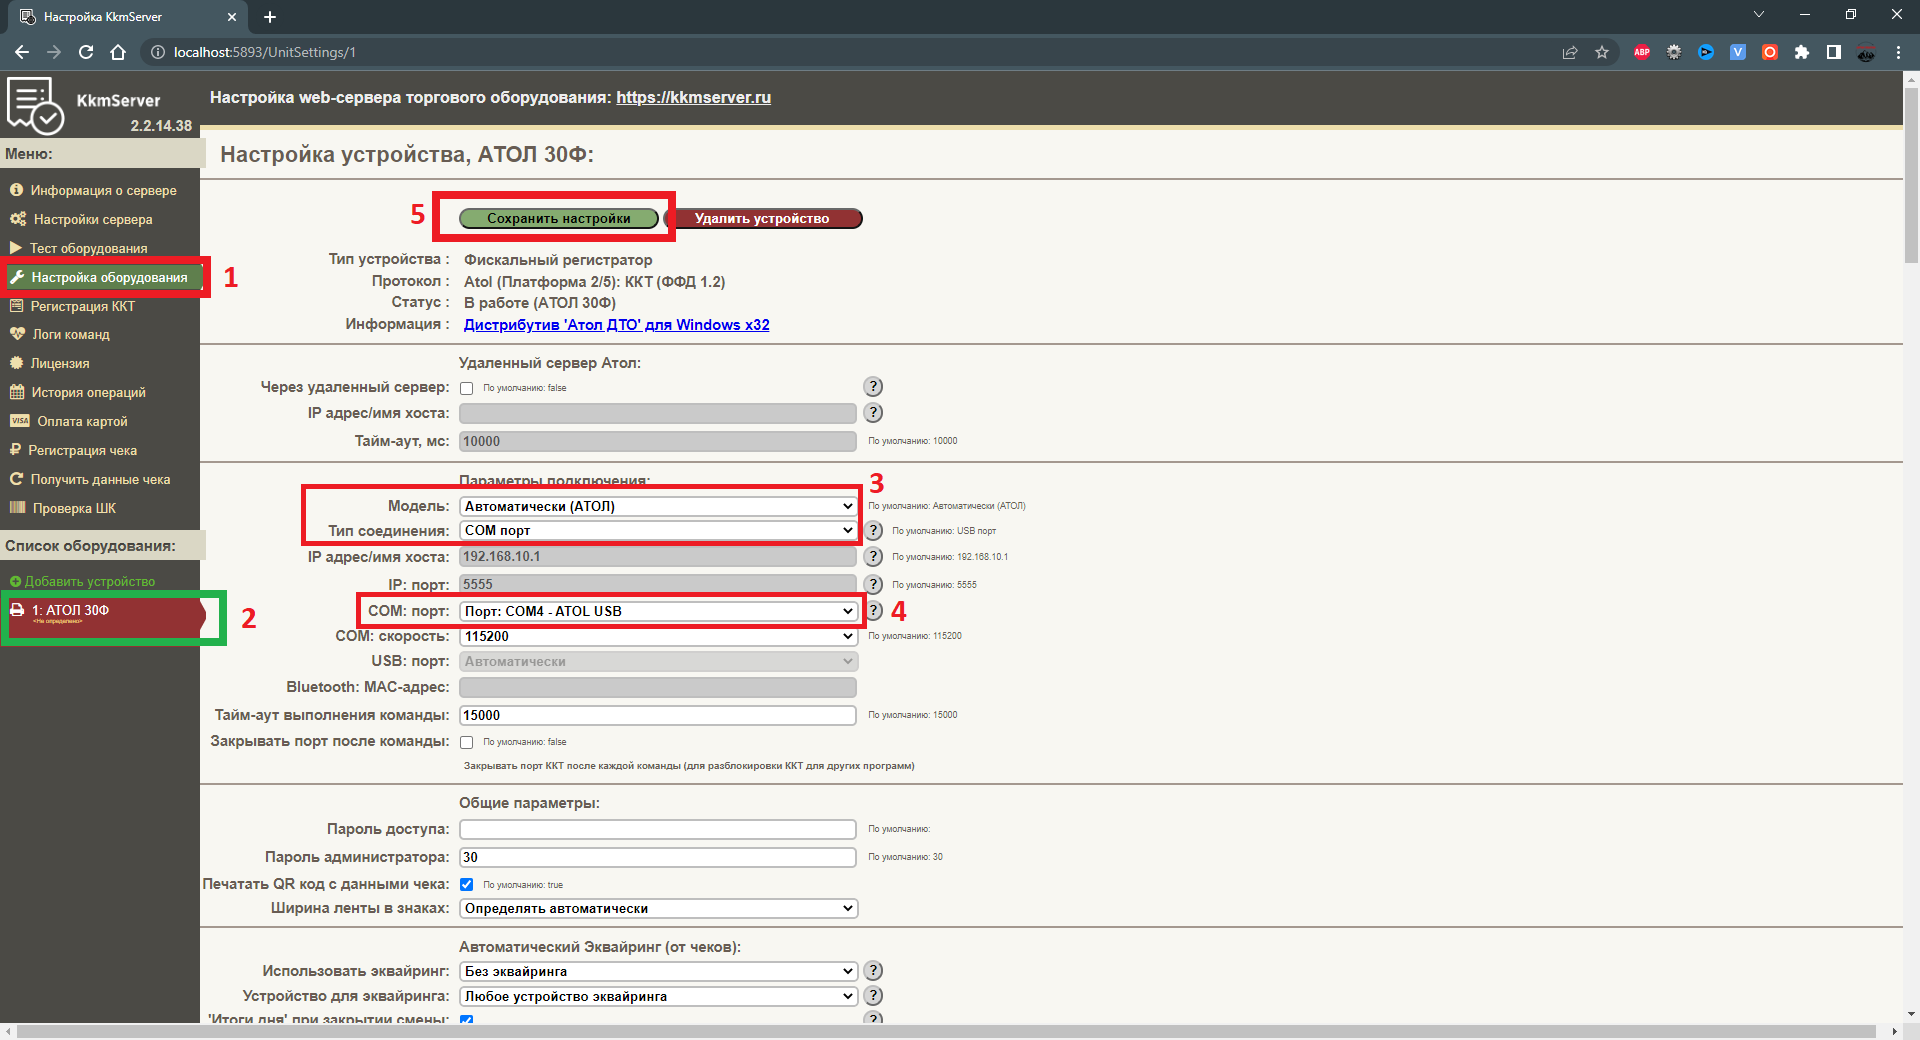Reload the page in the browser
This screenshot has width=1920, height=1040.
click(x=86, y=52)
